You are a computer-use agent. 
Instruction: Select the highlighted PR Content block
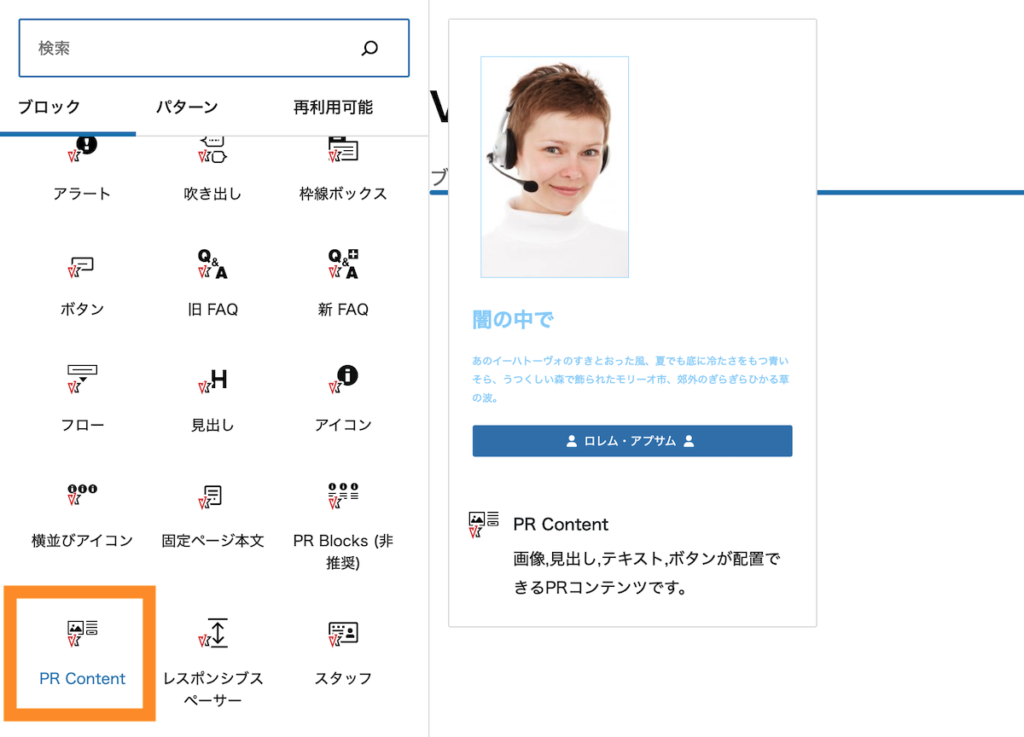[82, 652]
